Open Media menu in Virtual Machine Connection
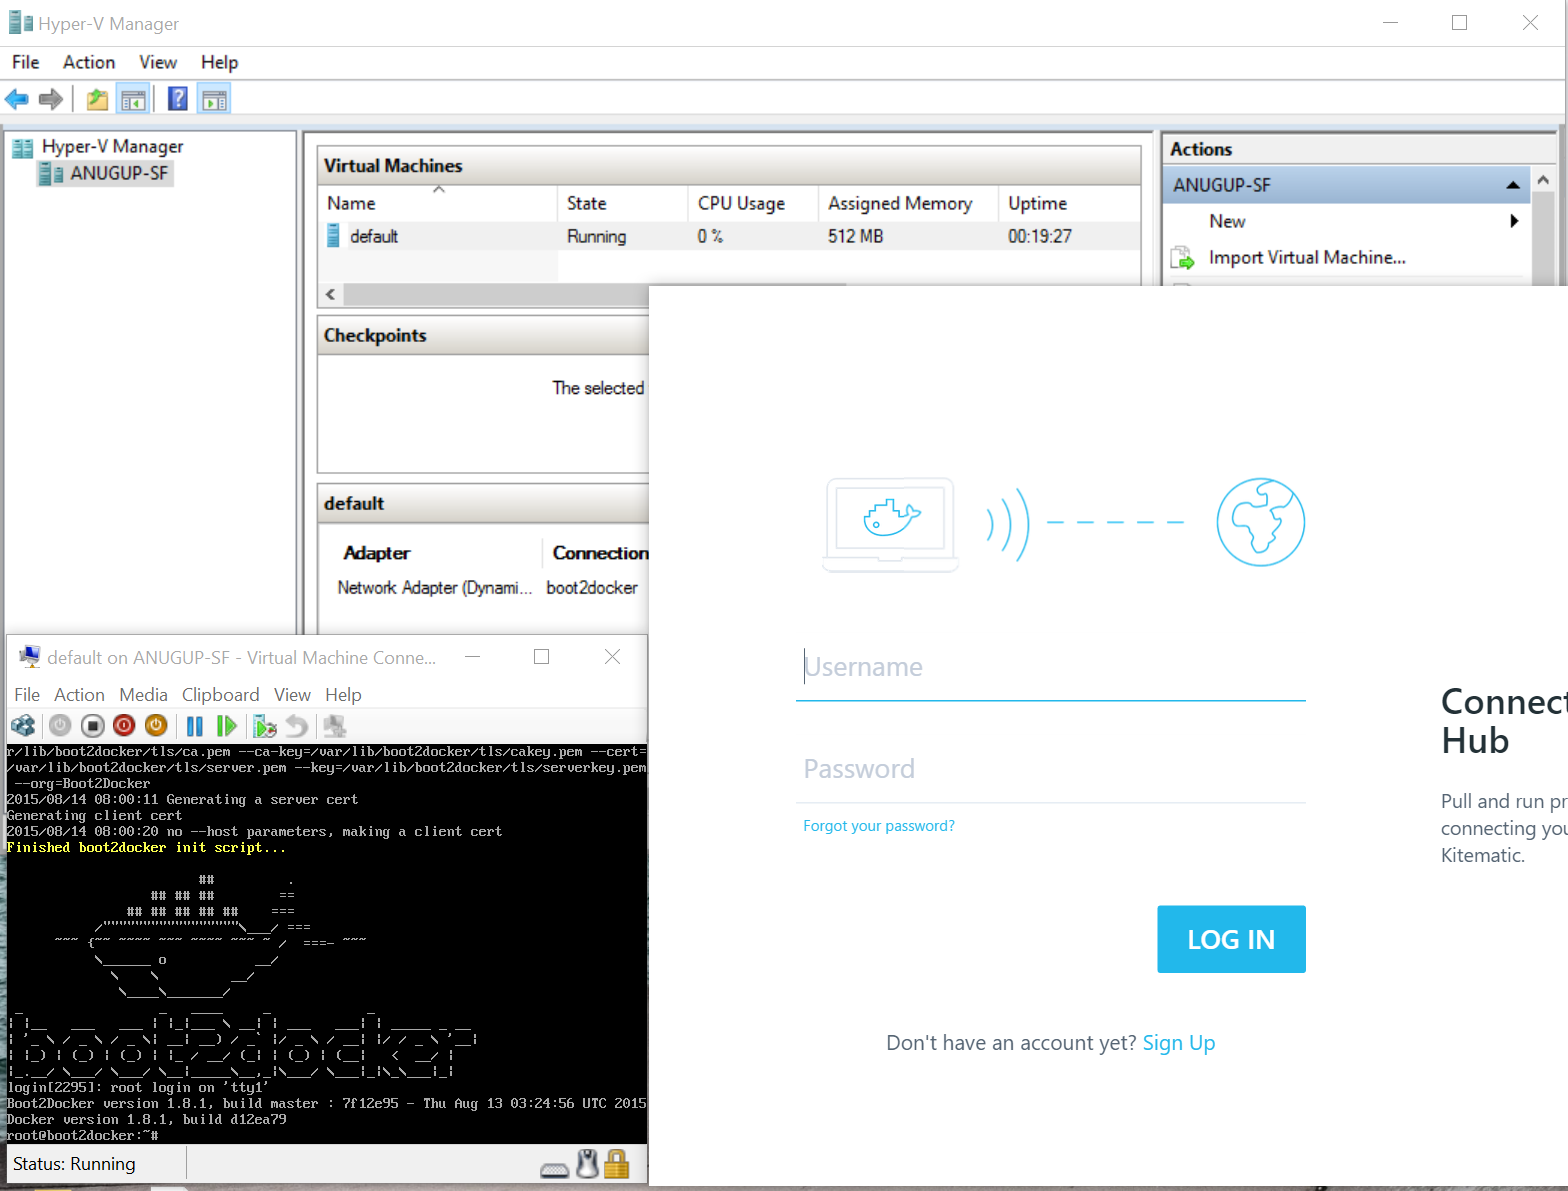The width and height of the screenshot is (1568, 1191). (143, 694)
